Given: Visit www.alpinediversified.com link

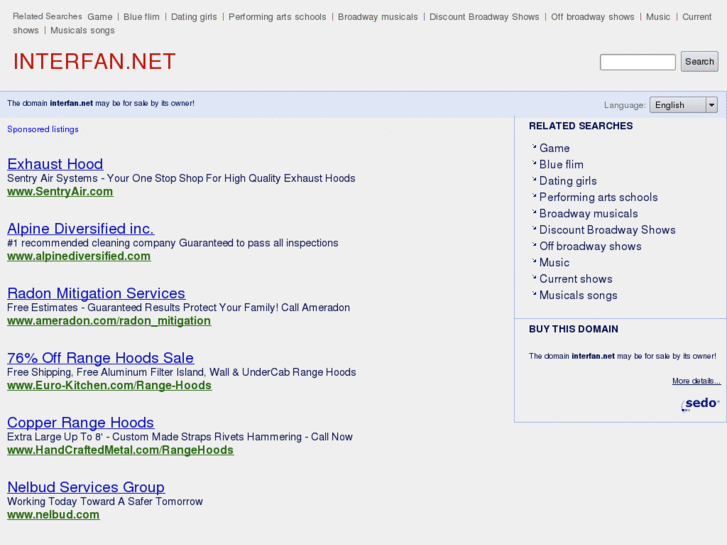Looking at the screenshot, I should point(79,256).
